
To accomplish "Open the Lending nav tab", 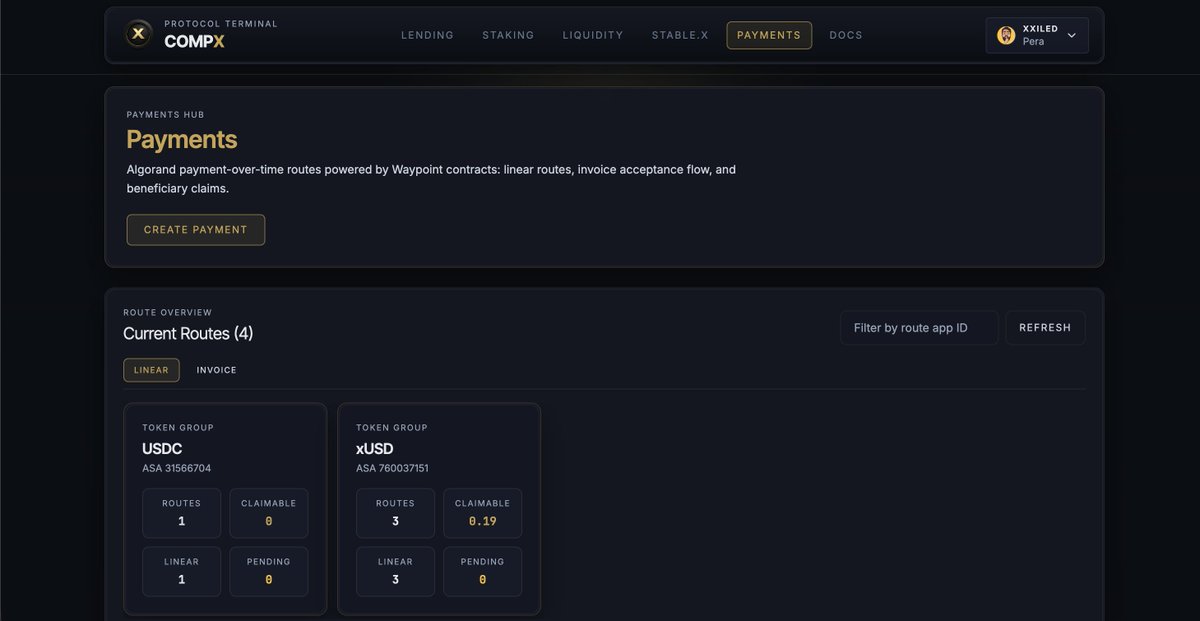I will 427,35.
